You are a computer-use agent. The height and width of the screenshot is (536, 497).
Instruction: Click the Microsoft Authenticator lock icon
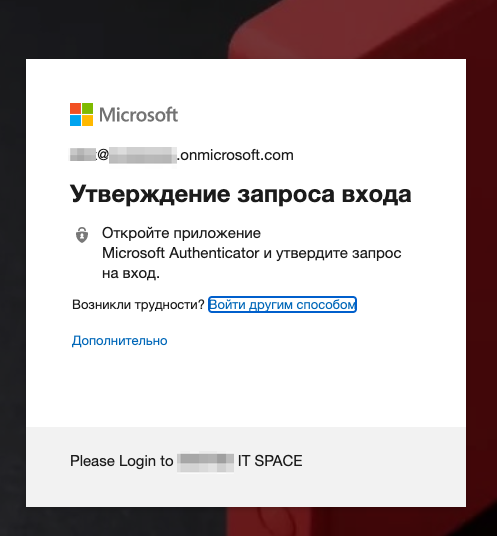[x=82, y=235]
